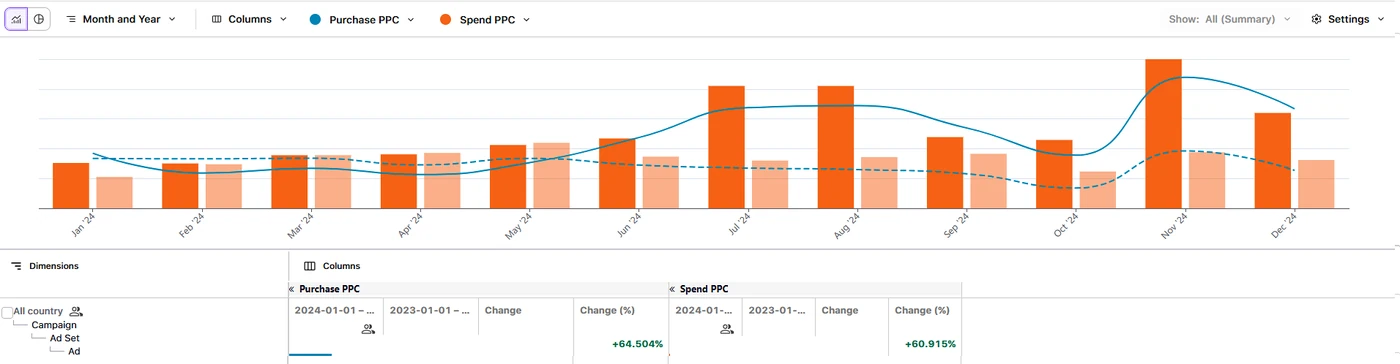Open the Settings menu

pyautogui.click(x=1348, y=19)
